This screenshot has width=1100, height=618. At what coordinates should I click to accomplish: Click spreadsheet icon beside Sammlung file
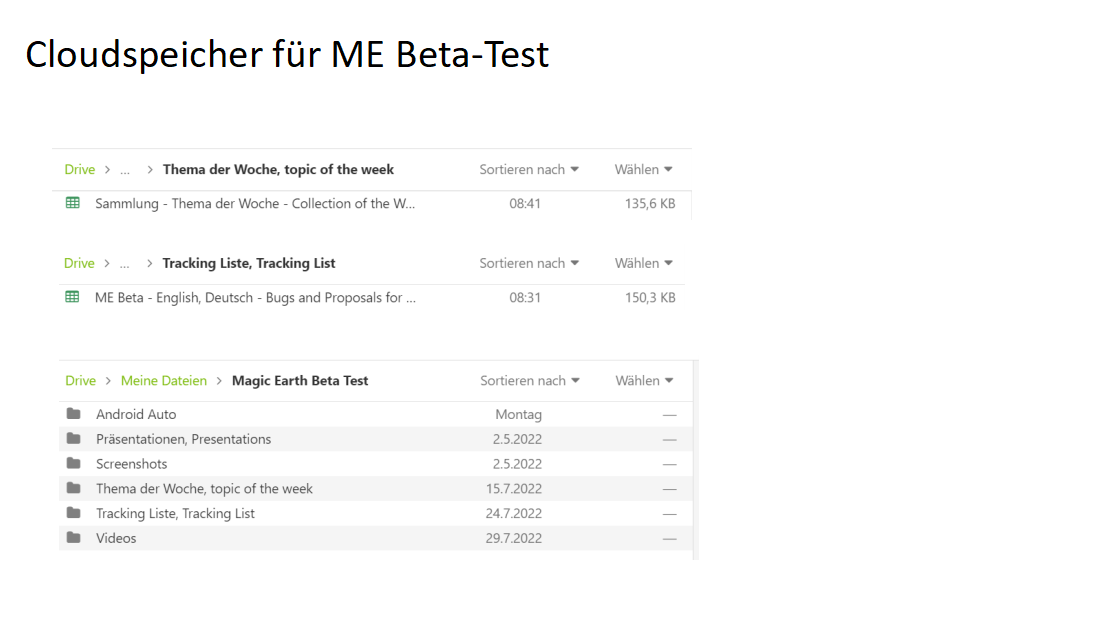point(72,203)
